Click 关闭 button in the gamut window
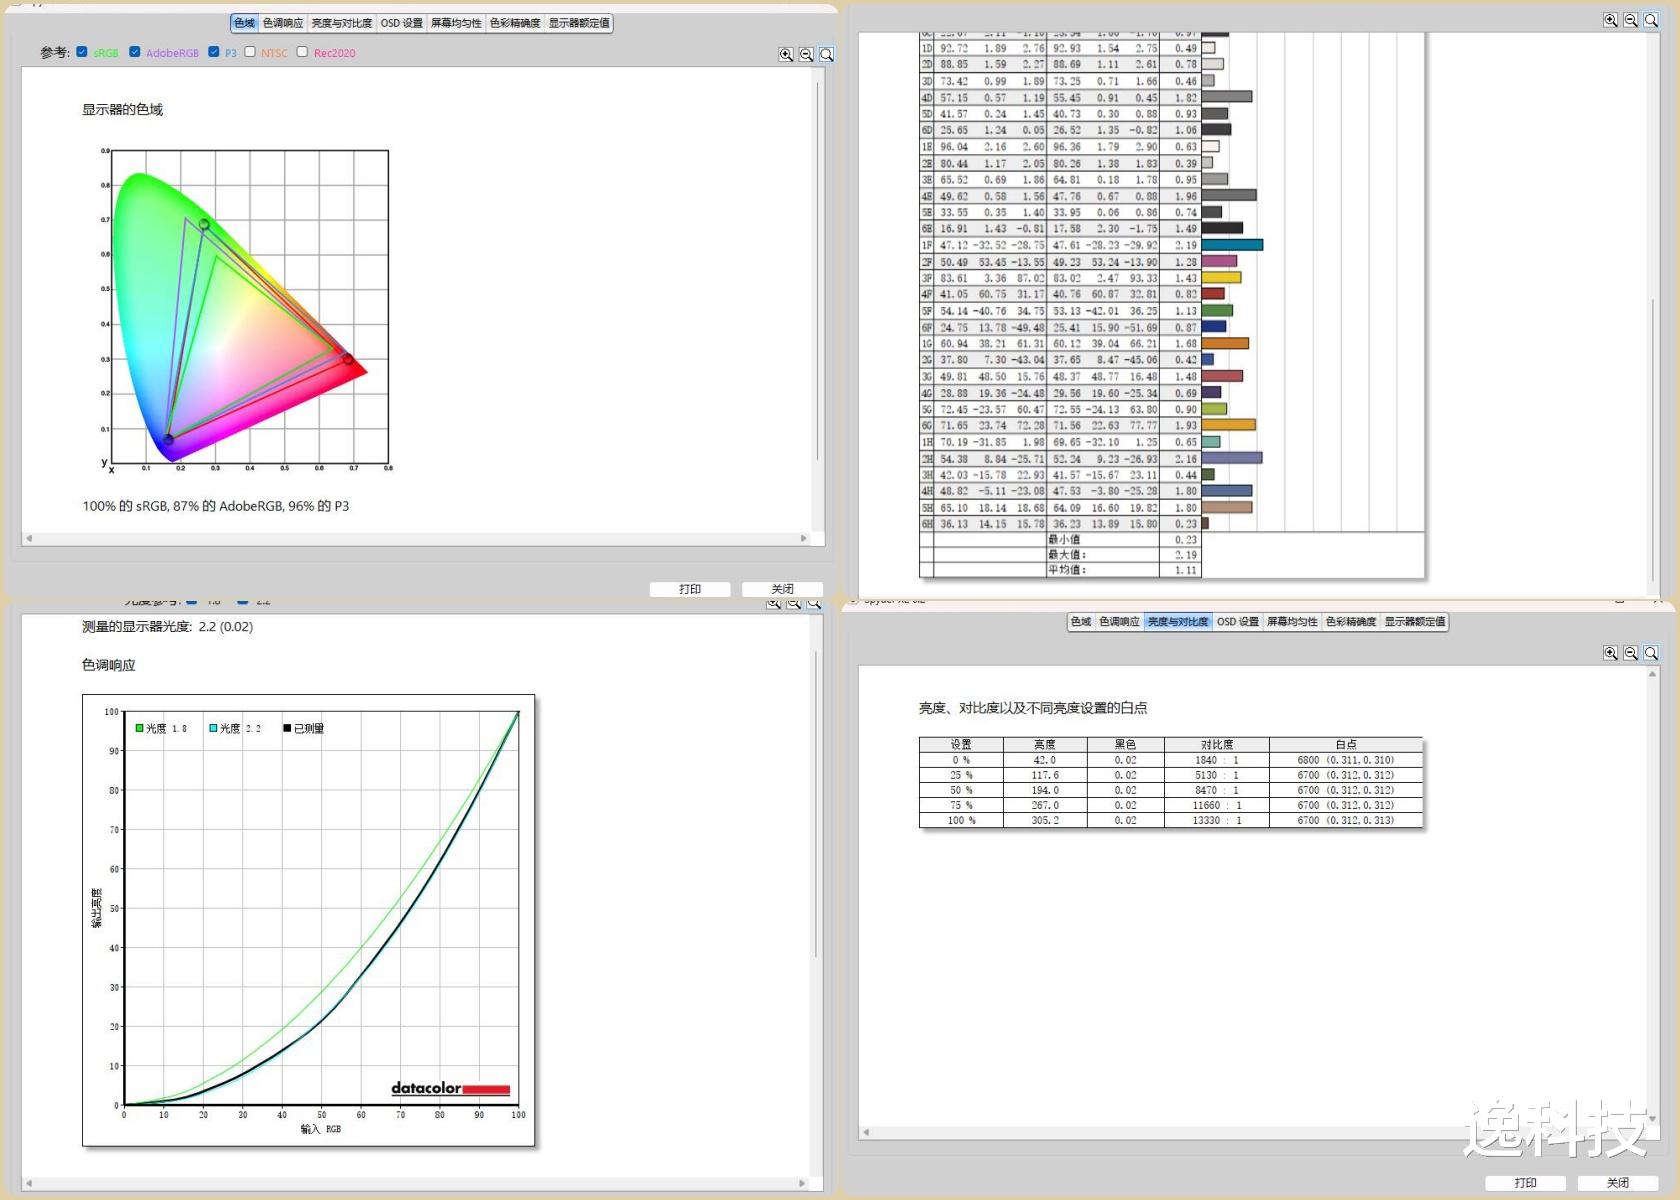 point(782,589)
